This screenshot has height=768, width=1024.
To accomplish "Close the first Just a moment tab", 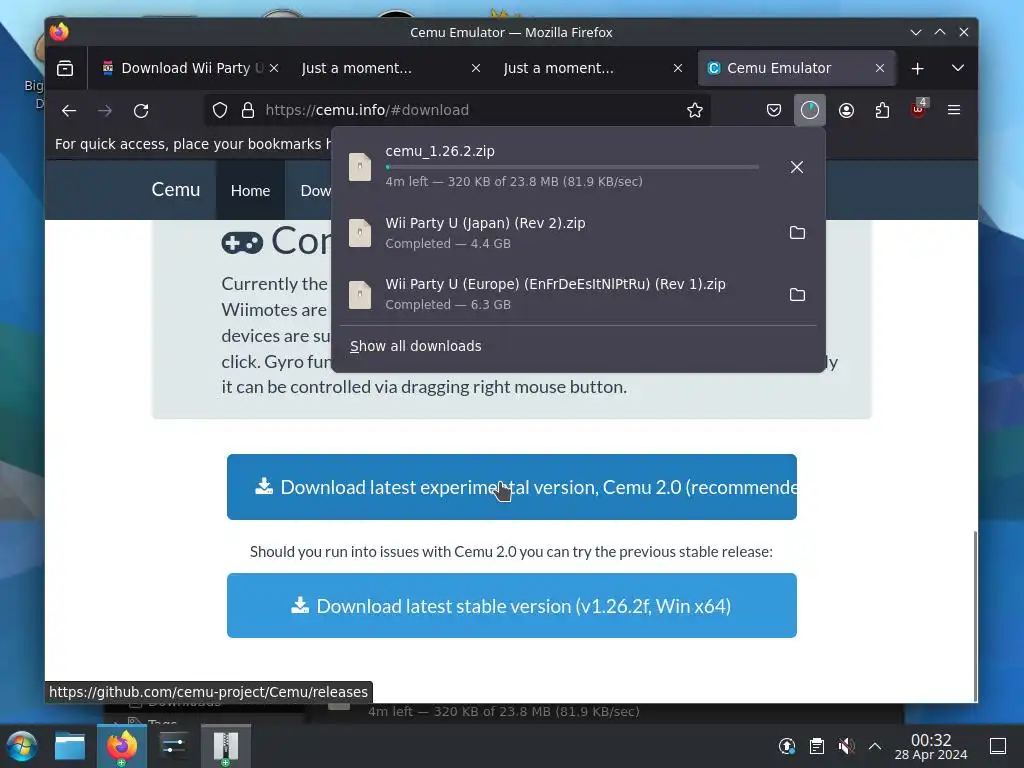I will click(x=476, y=68).
